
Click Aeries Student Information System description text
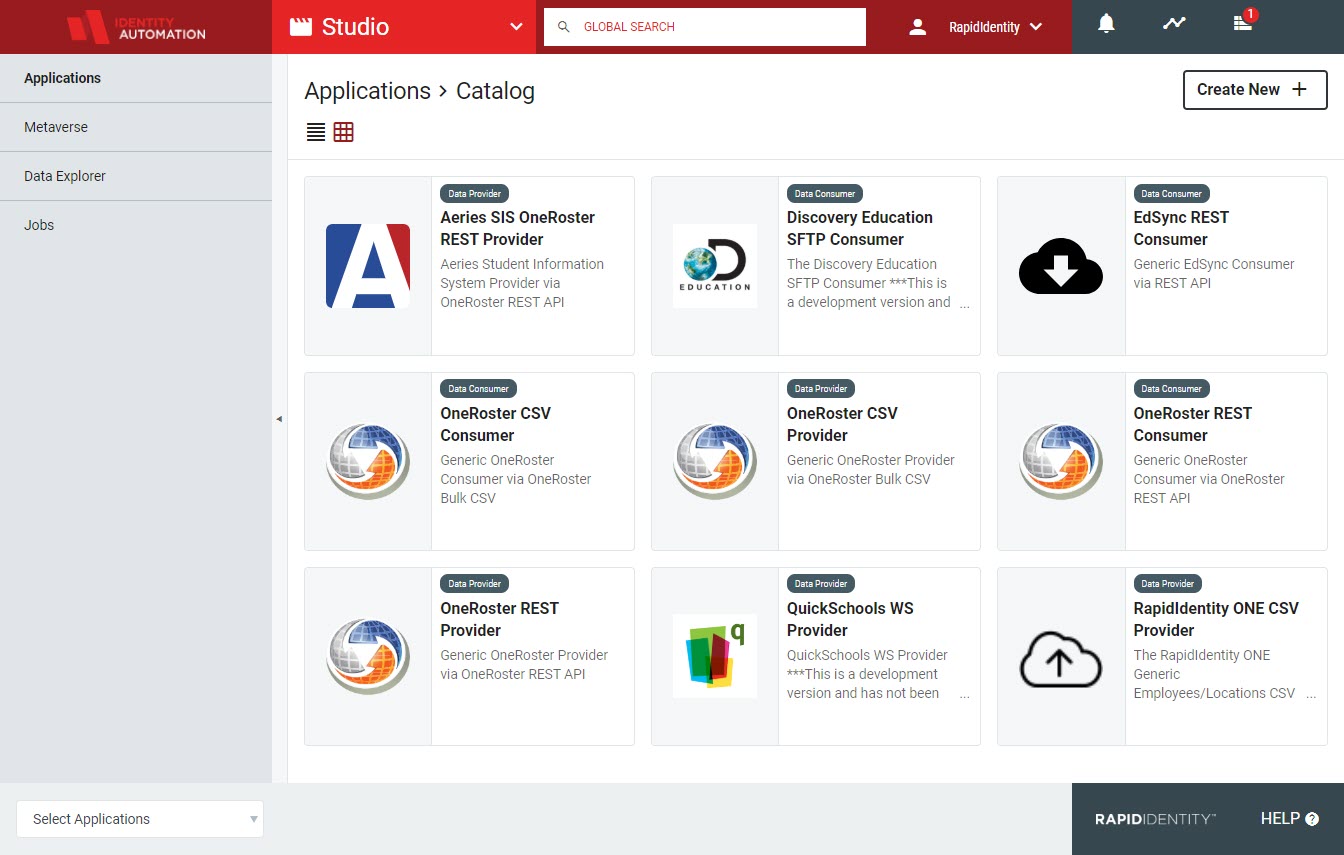coord(522,283)
